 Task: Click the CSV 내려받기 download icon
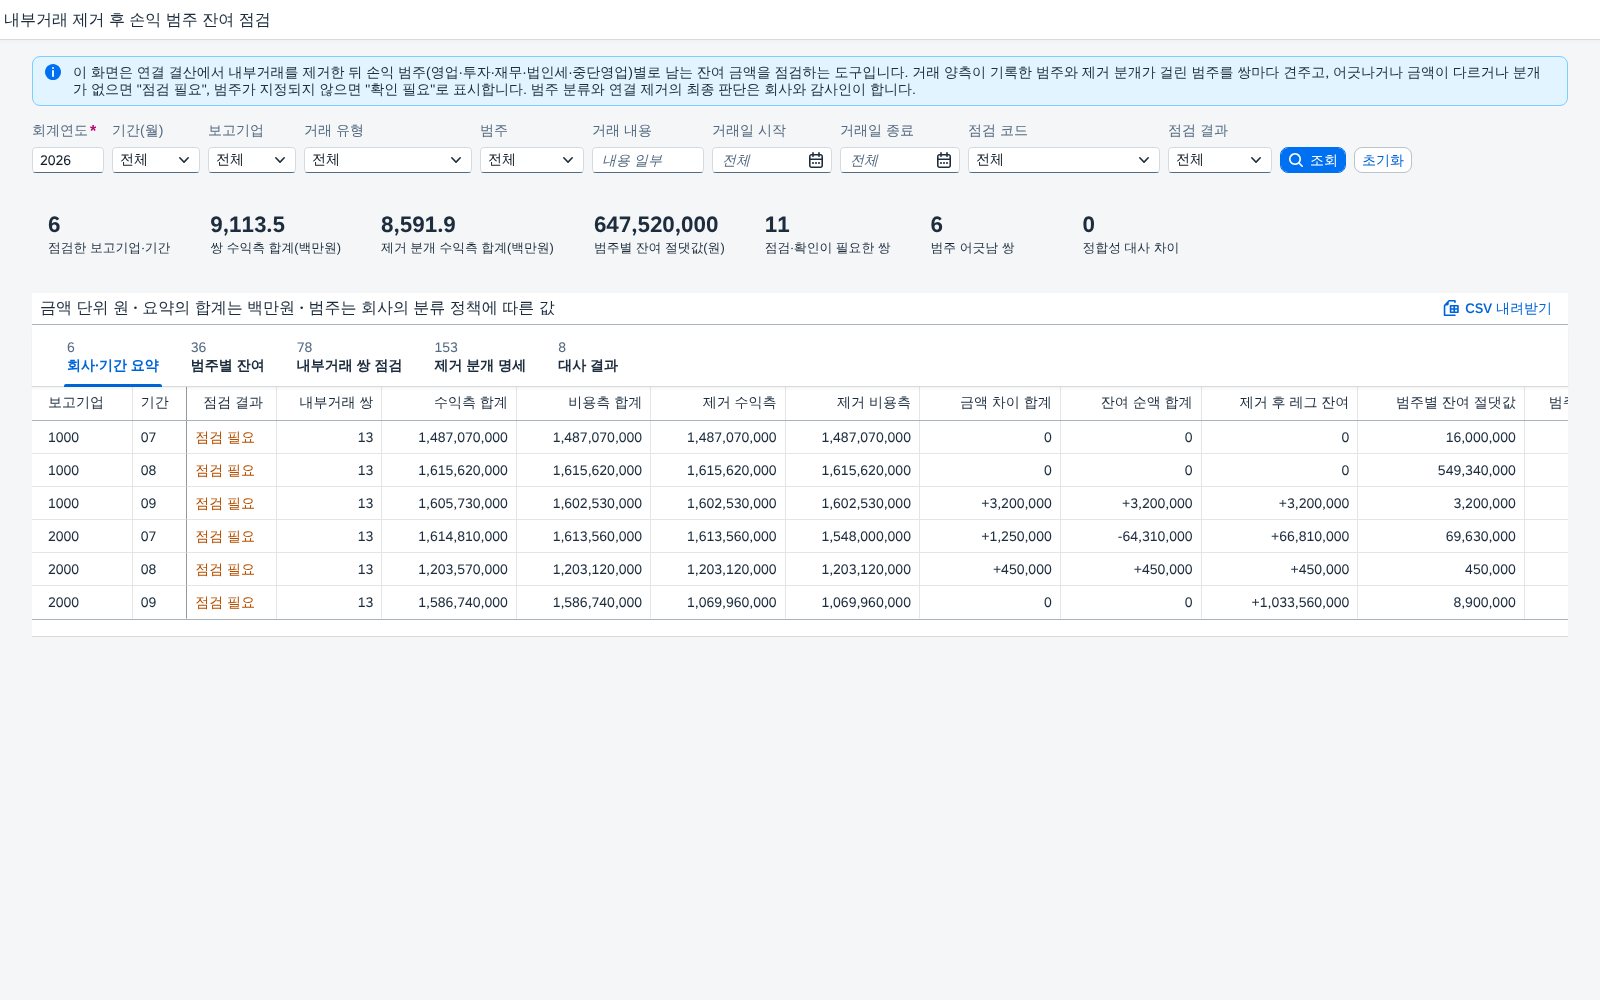coord(1451,308)
